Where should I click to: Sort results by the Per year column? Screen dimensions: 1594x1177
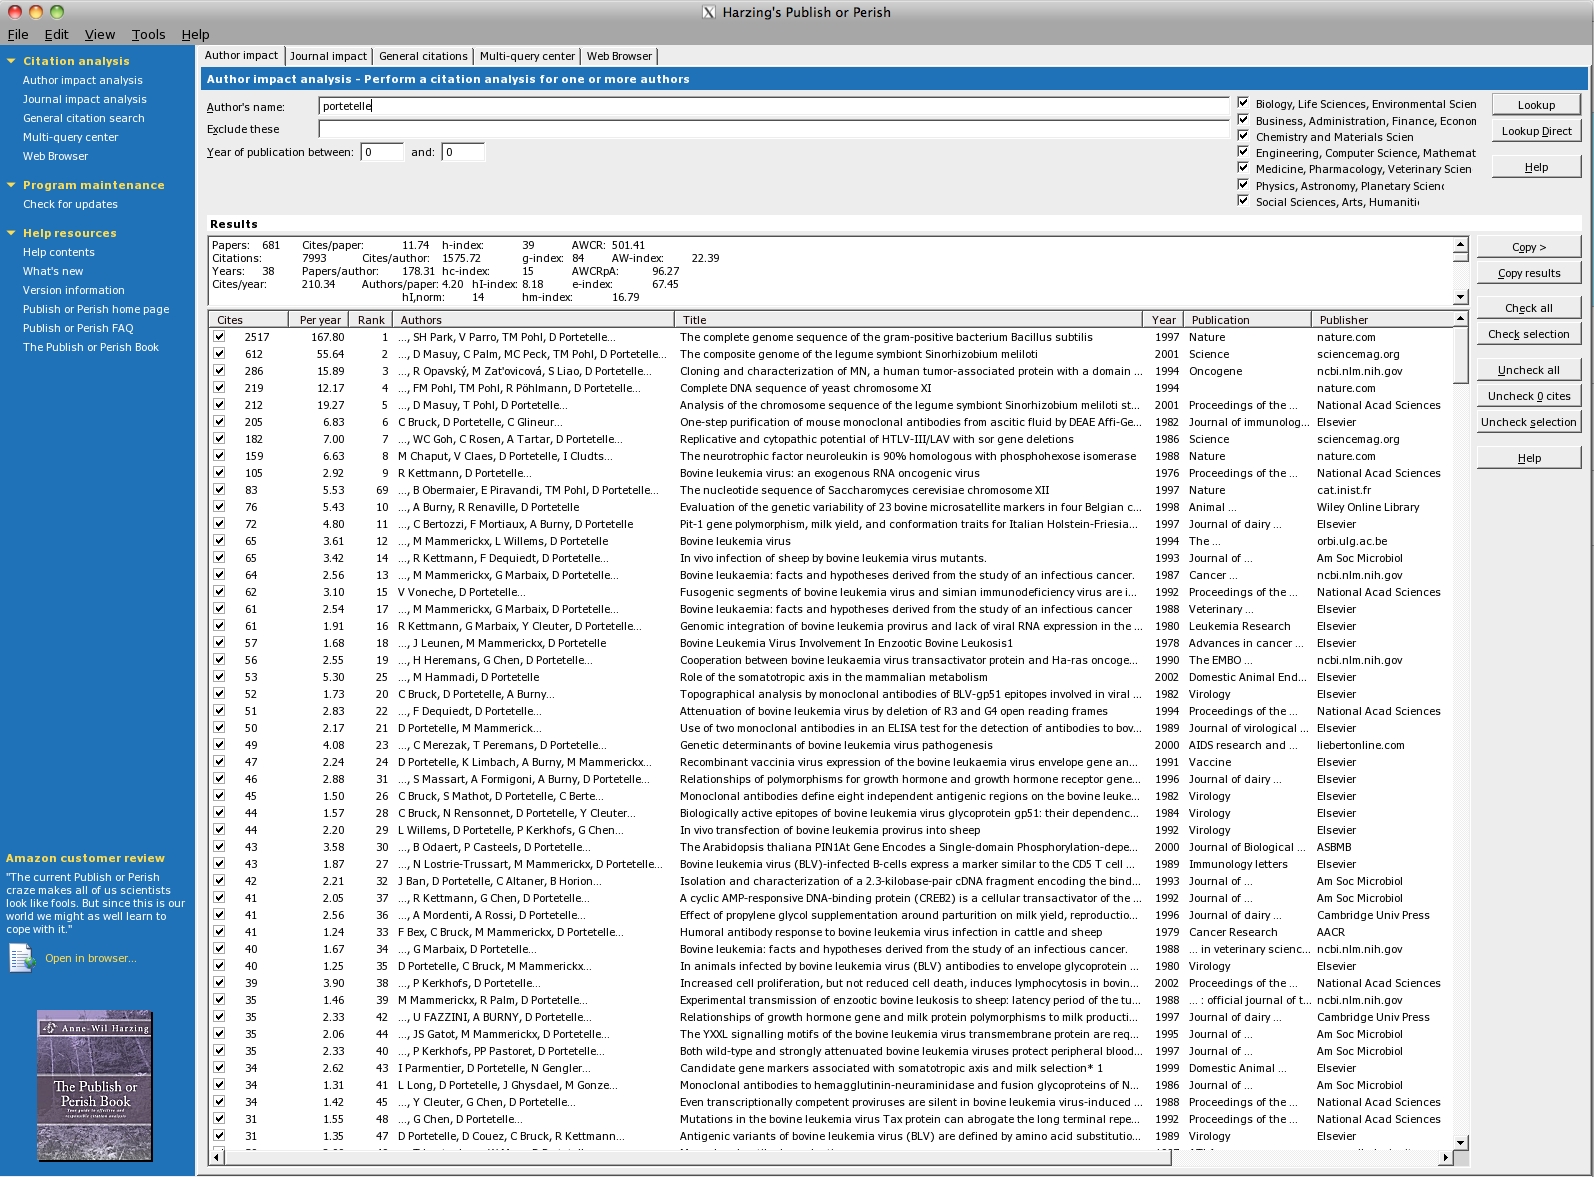click(318, 320)
